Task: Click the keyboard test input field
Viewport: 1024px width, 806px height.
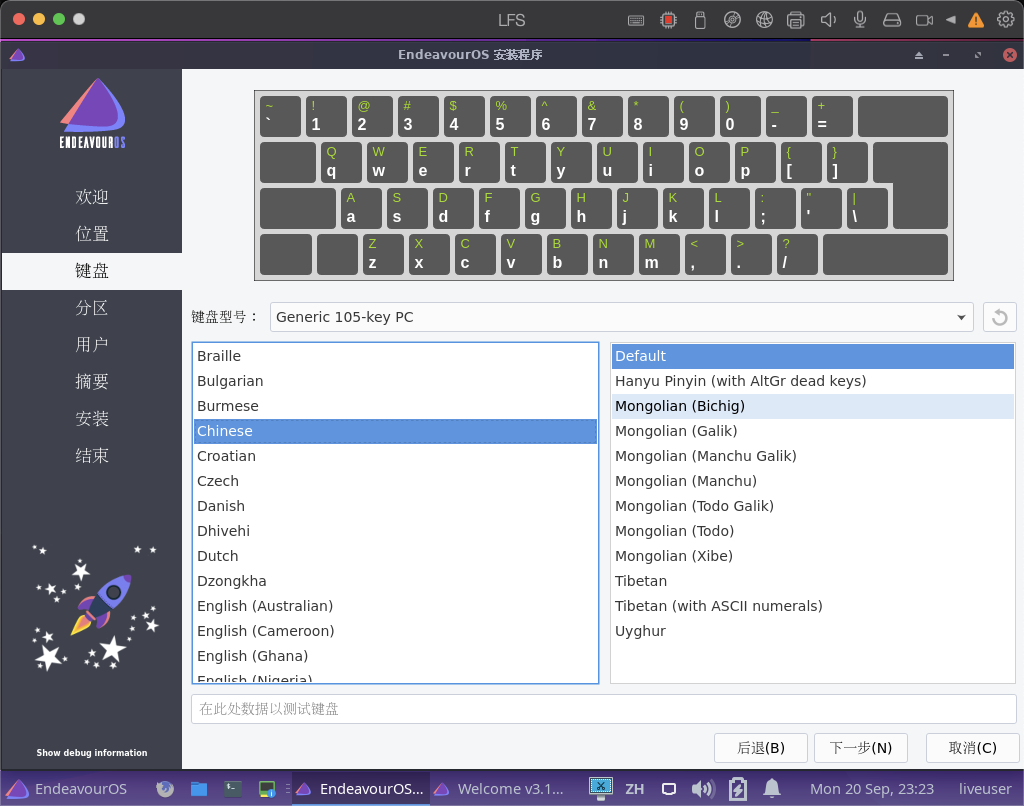Action: [x=603, y=709]
